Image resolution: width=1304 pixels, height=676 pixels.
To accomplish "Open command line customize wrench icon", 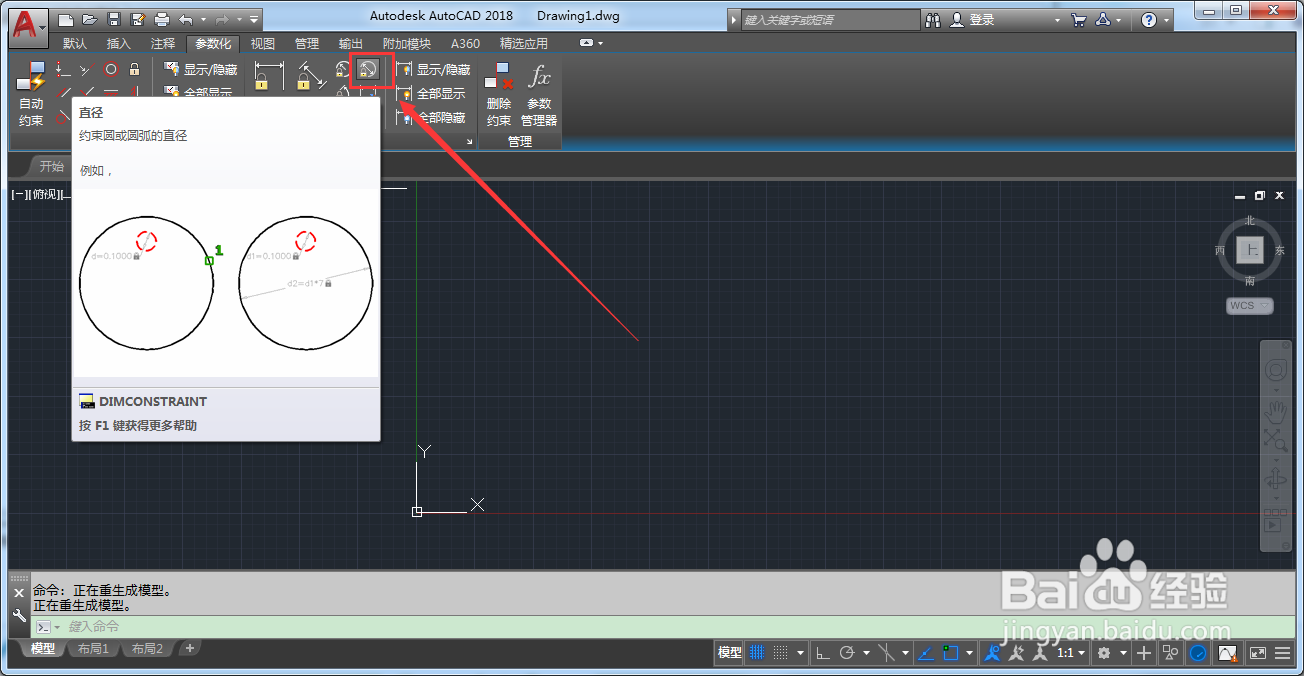I will coord(19,616).
